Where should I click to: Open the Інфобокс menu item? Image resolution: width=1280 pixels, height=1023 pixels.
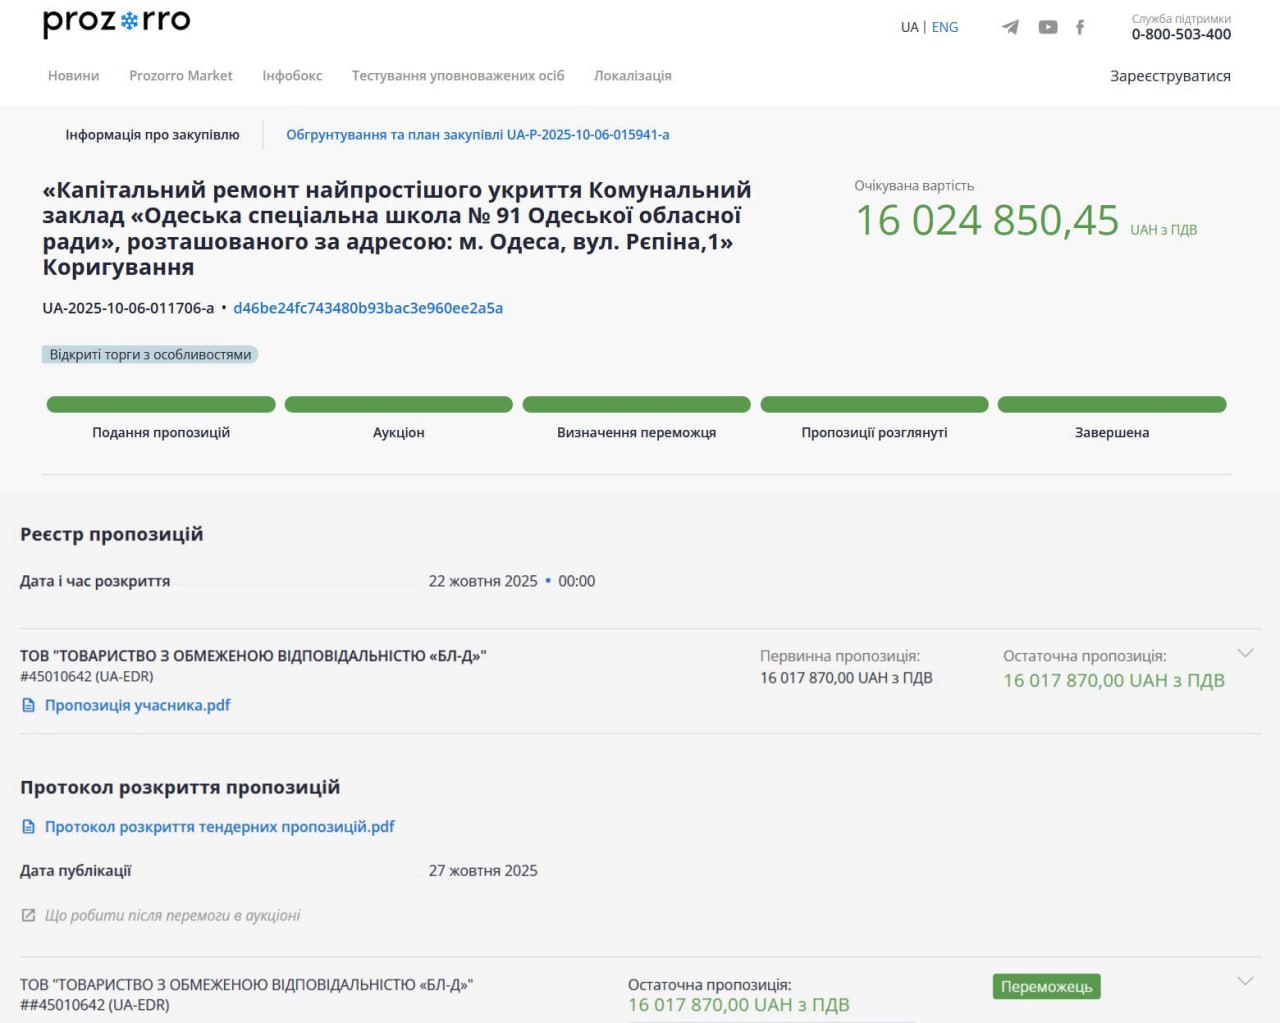292,75
